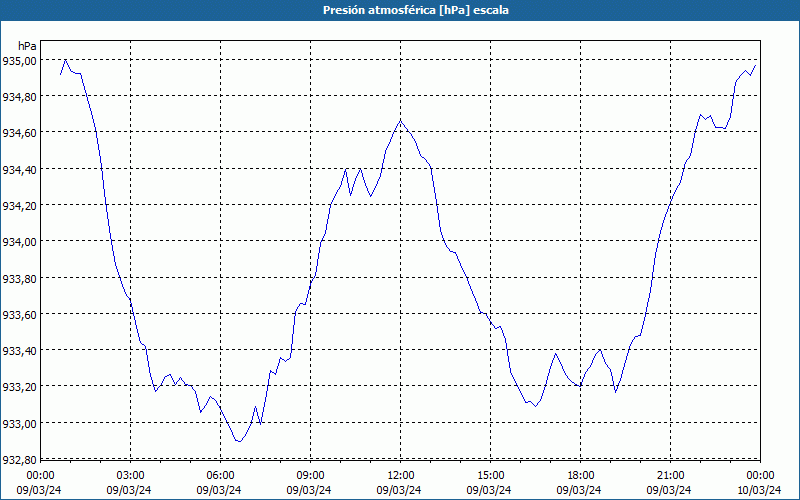Click the 933,40 y-axis value

[x=19, y=351]
